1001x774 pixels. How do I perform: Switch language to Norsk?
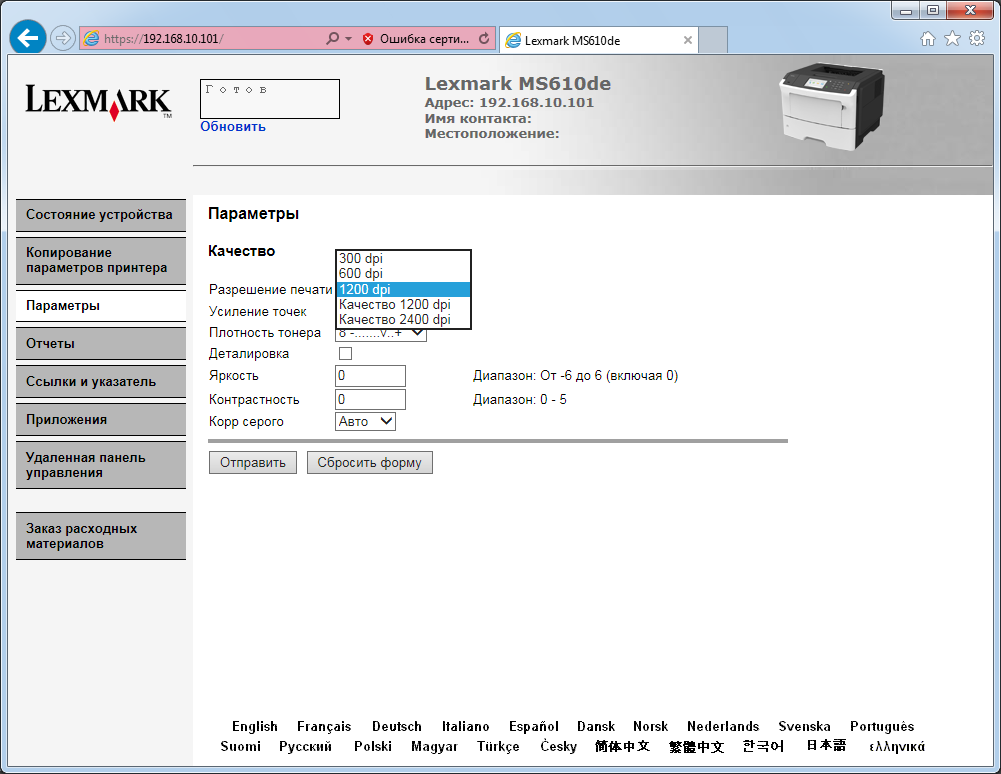pyautogui.click(x=651, y=726)
